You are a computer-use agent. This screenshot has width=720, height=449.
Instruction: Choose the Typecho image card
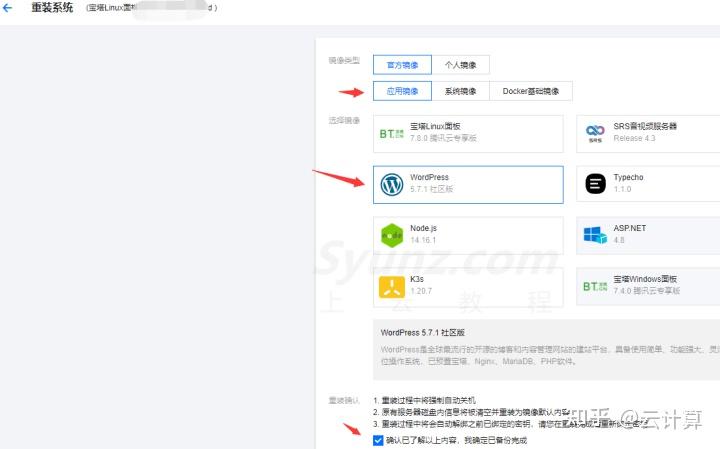pos(648,184)
